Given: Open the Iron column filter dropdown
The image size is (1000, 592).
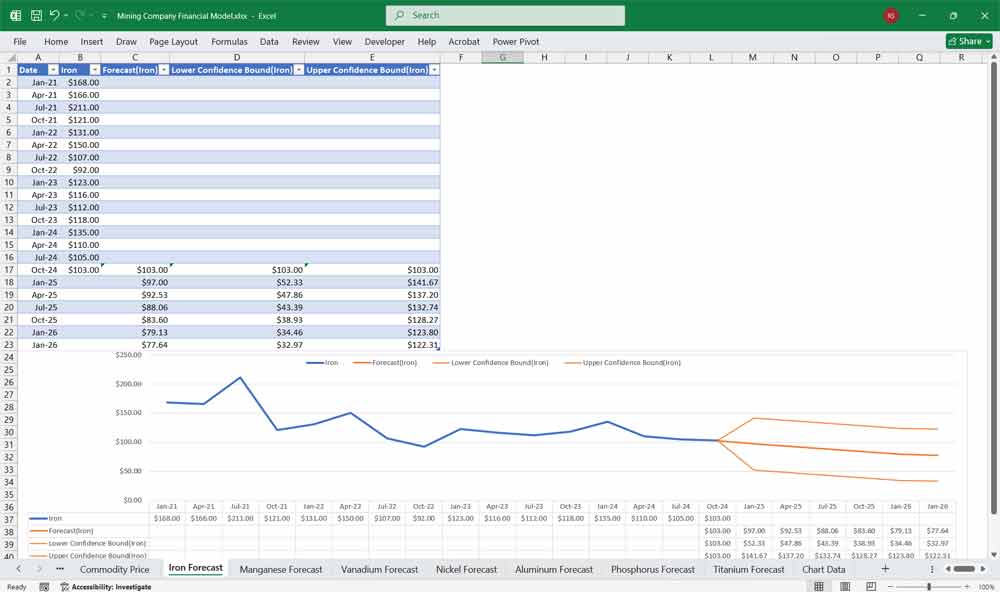Looking at the screenshot, I should coord(94,70).
